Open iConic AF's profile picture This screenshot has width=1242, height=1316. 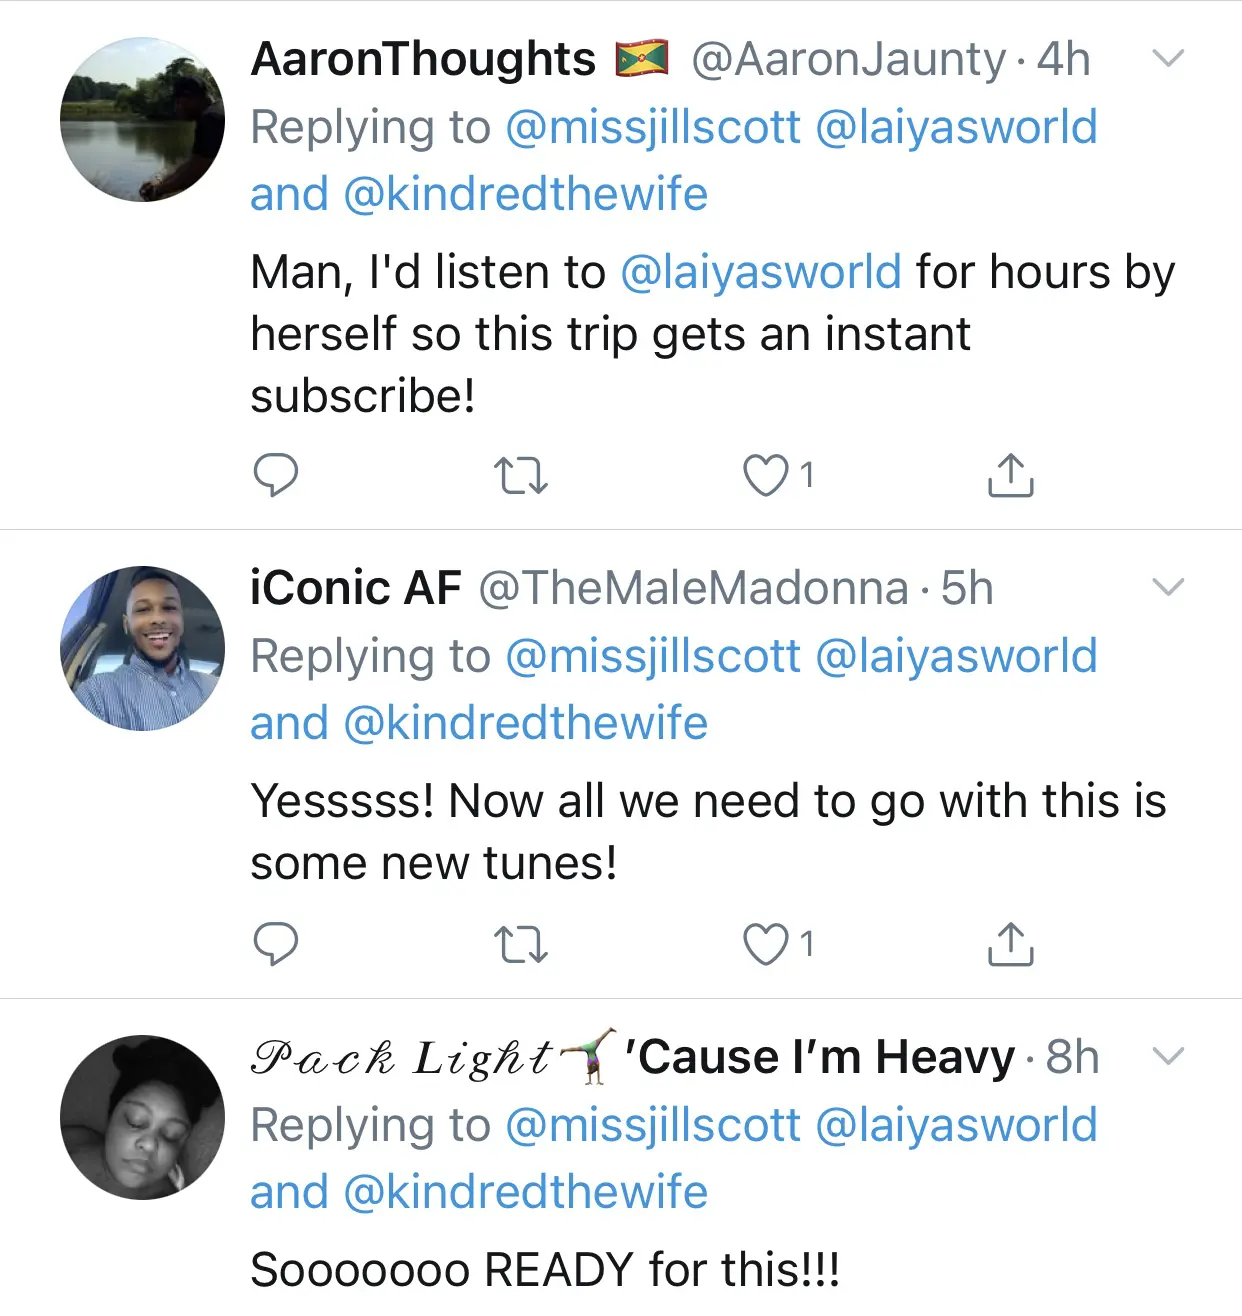pos(142,648)
